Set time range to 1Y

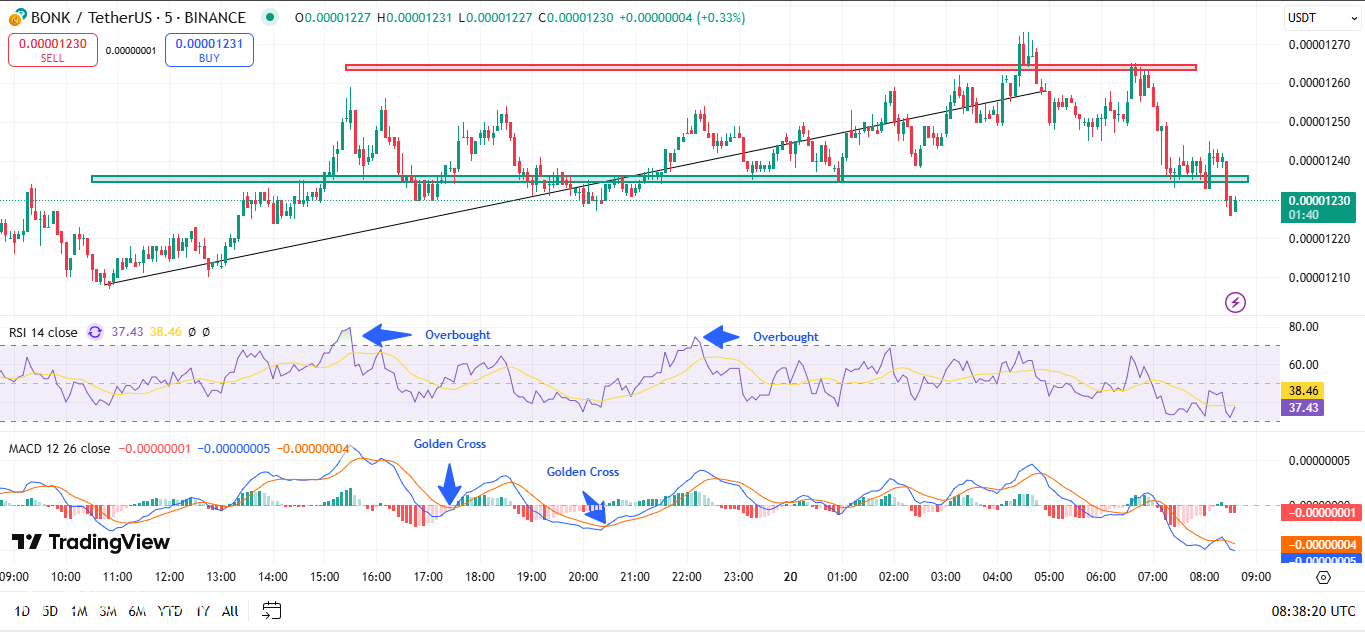pos(203,610)
